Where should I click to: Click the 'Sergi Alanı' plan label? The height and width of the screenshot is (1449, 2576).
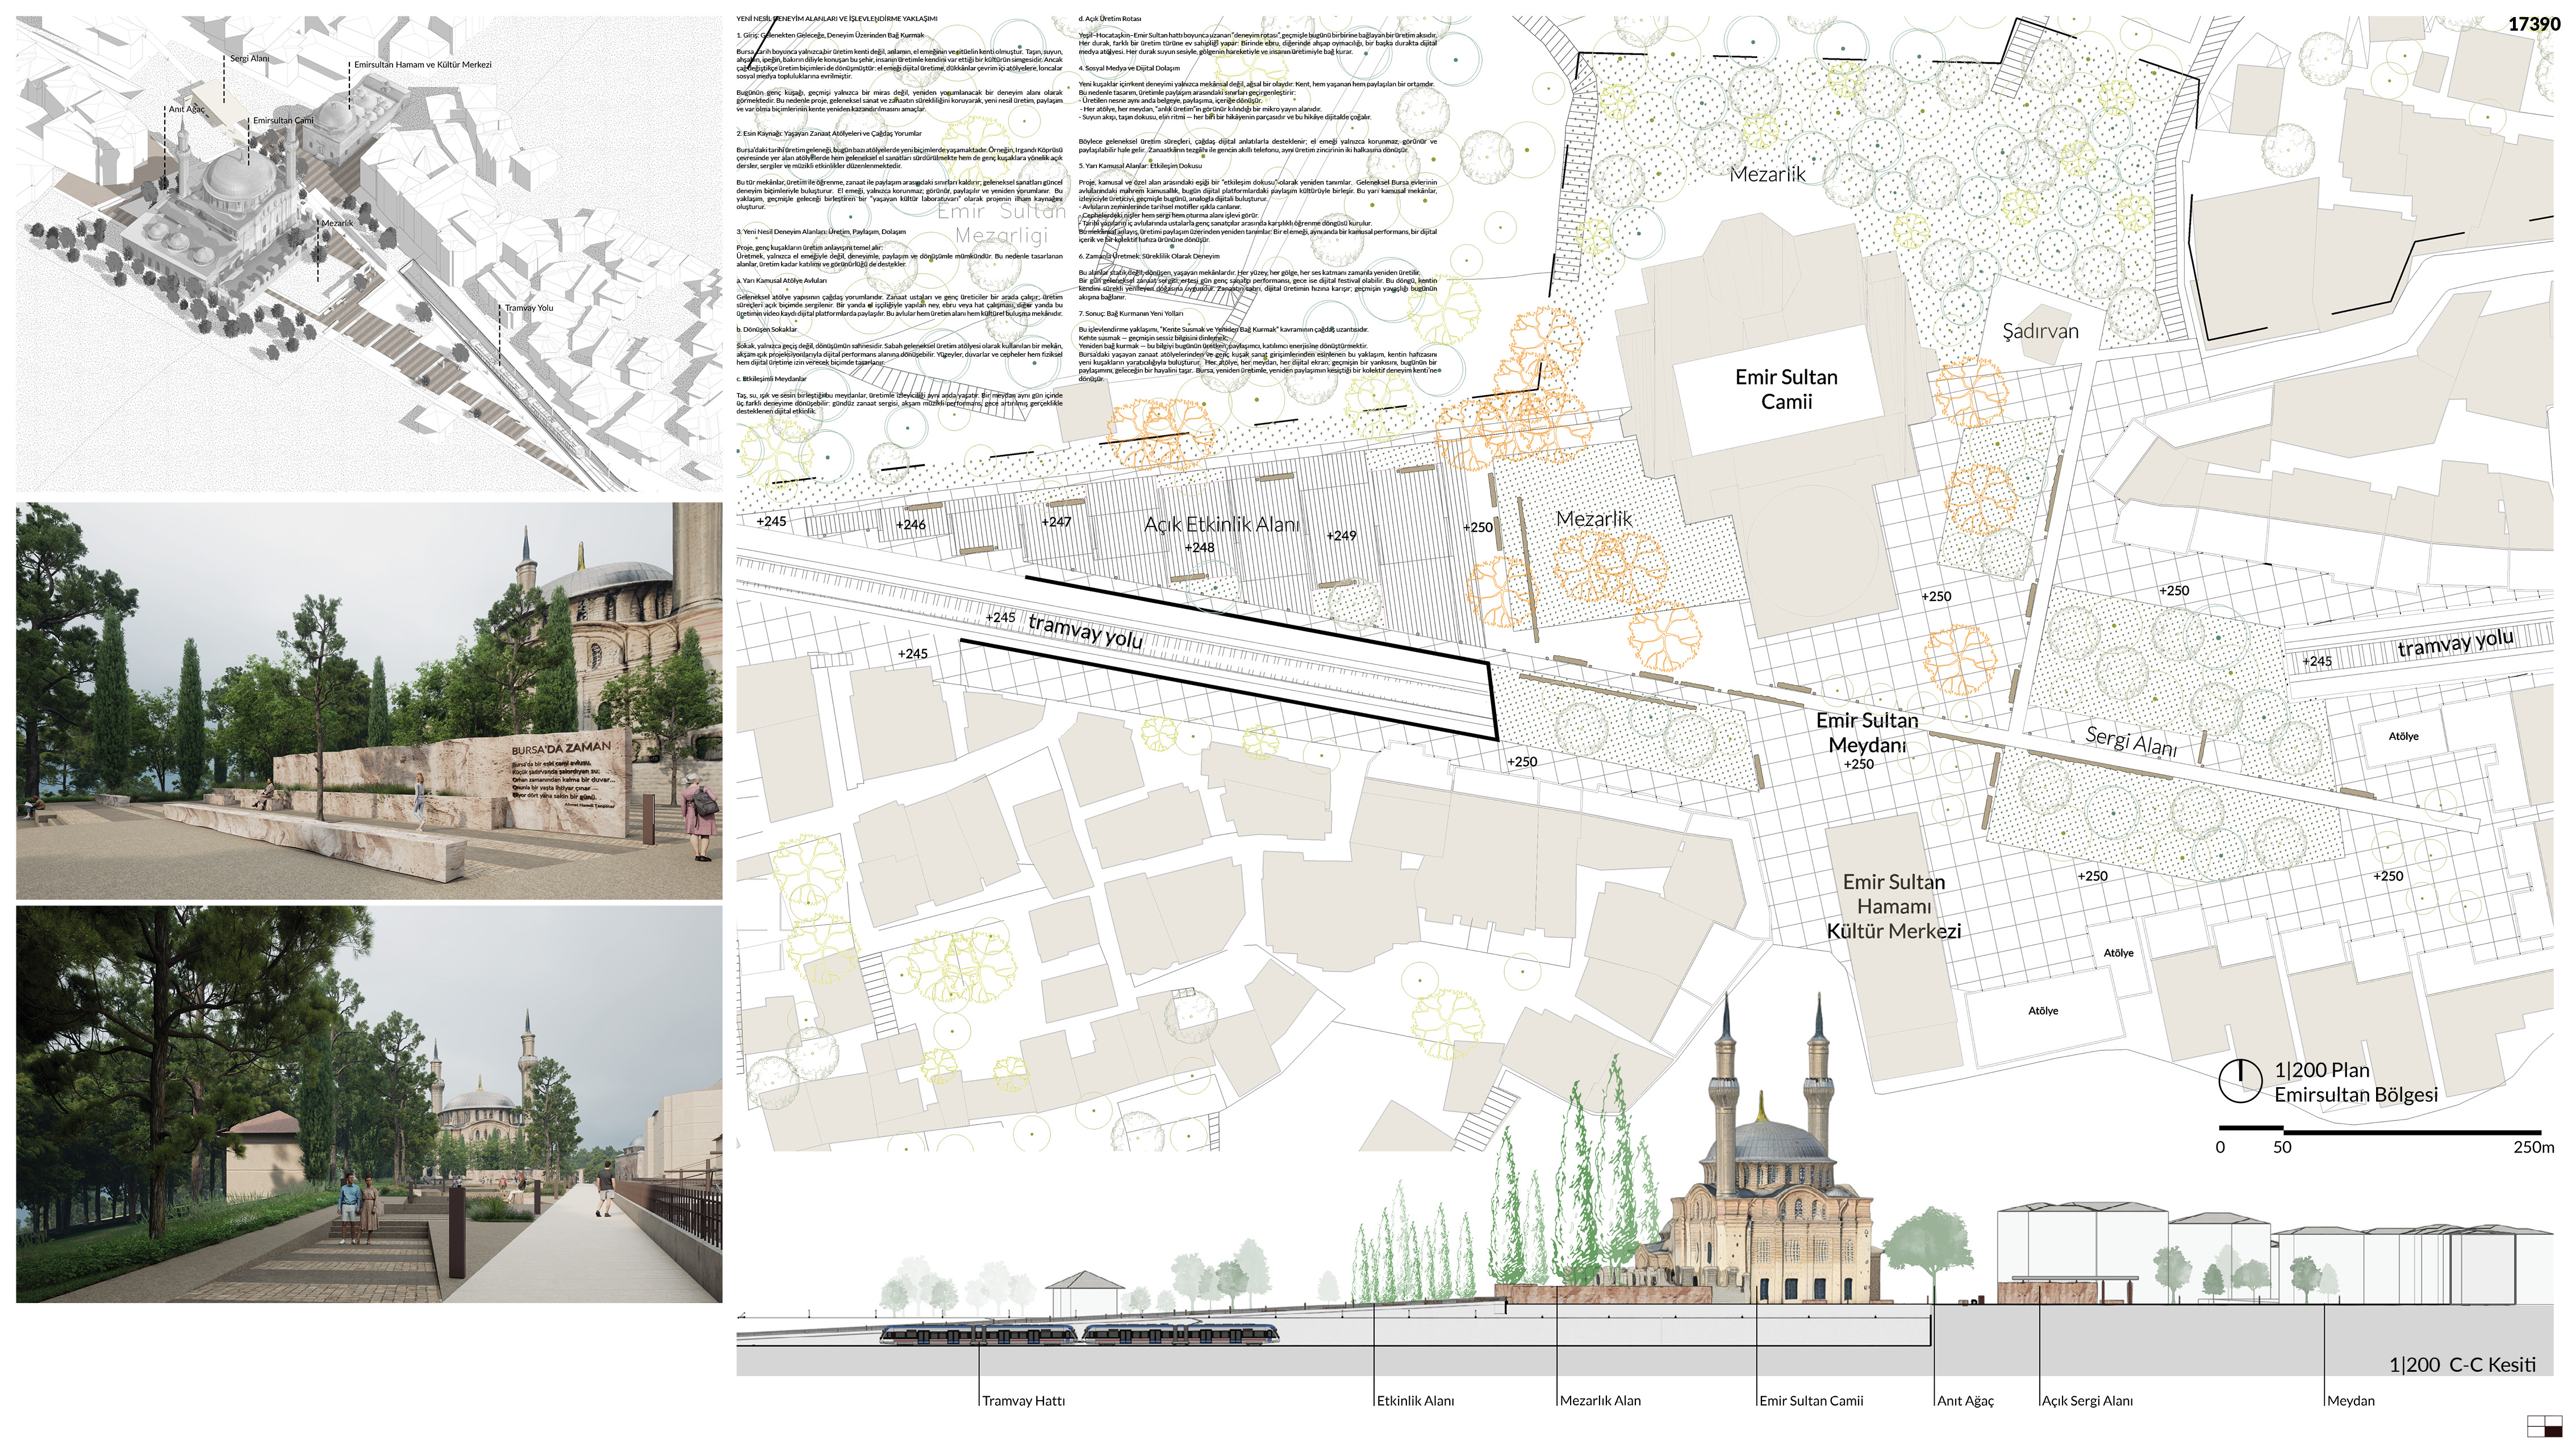click(2130, 742)
